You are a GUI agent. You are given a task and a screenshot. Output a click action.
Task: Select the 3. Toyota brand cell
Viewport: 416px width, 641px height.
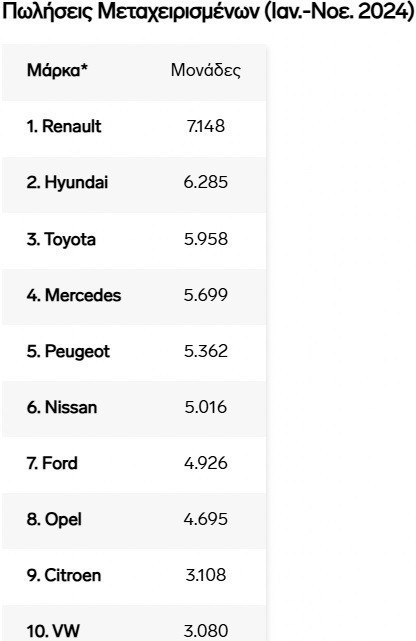click(61, 239)
